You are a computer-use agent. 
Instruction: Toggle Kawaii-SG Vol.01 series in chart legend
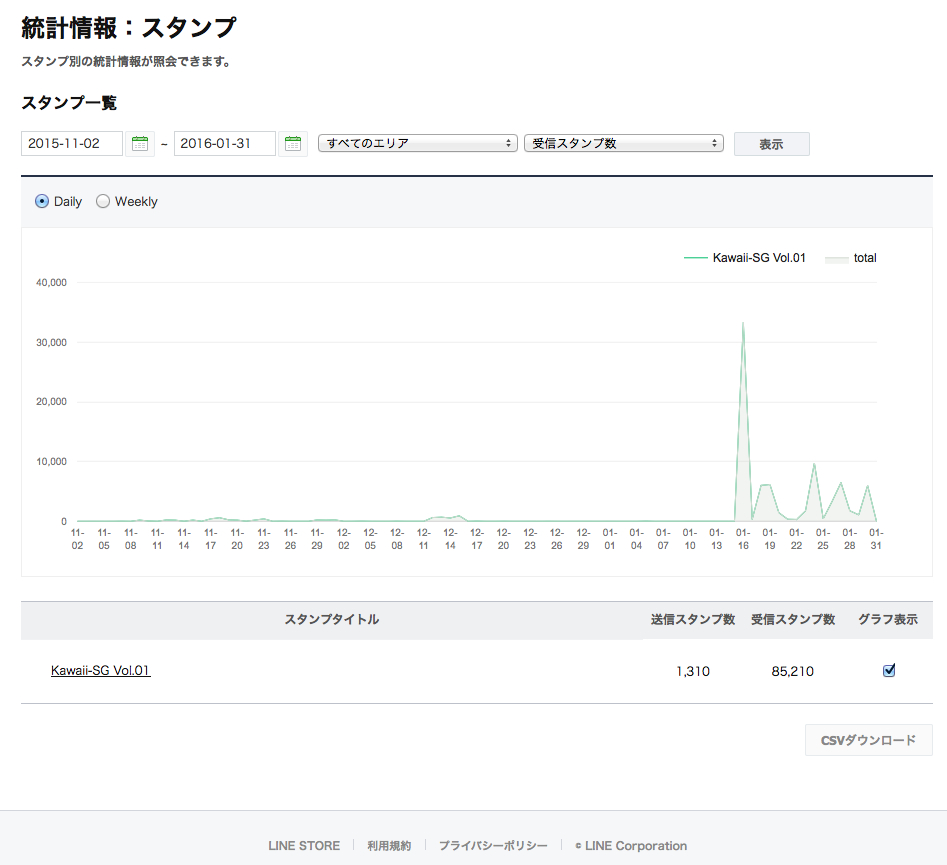coord(745,258)
